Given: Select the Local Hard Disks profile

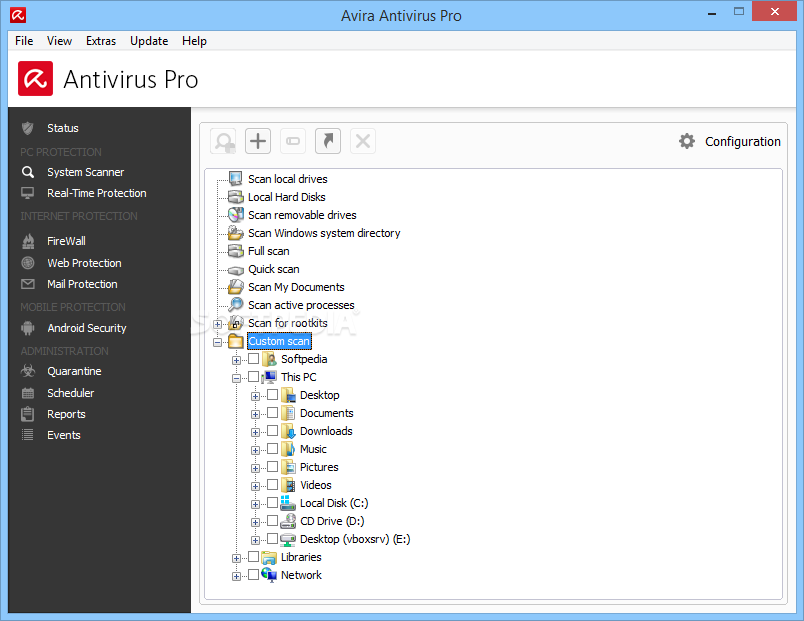Looking at the screenshot, I should (x=287, y=197).
